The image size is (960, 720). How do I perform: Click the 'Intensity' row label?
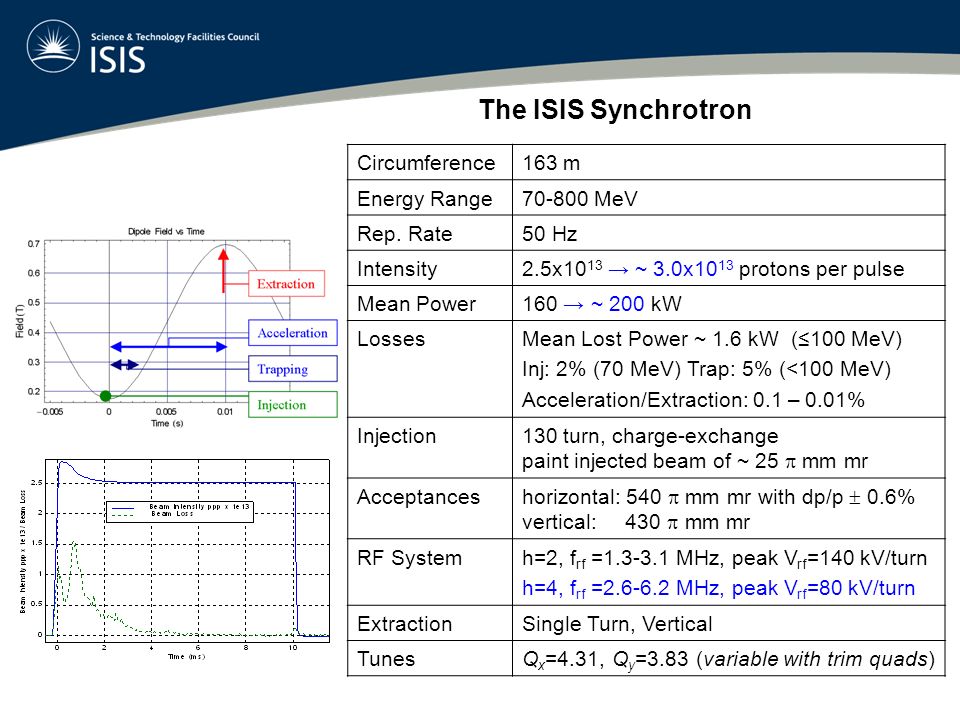(397, 269)
